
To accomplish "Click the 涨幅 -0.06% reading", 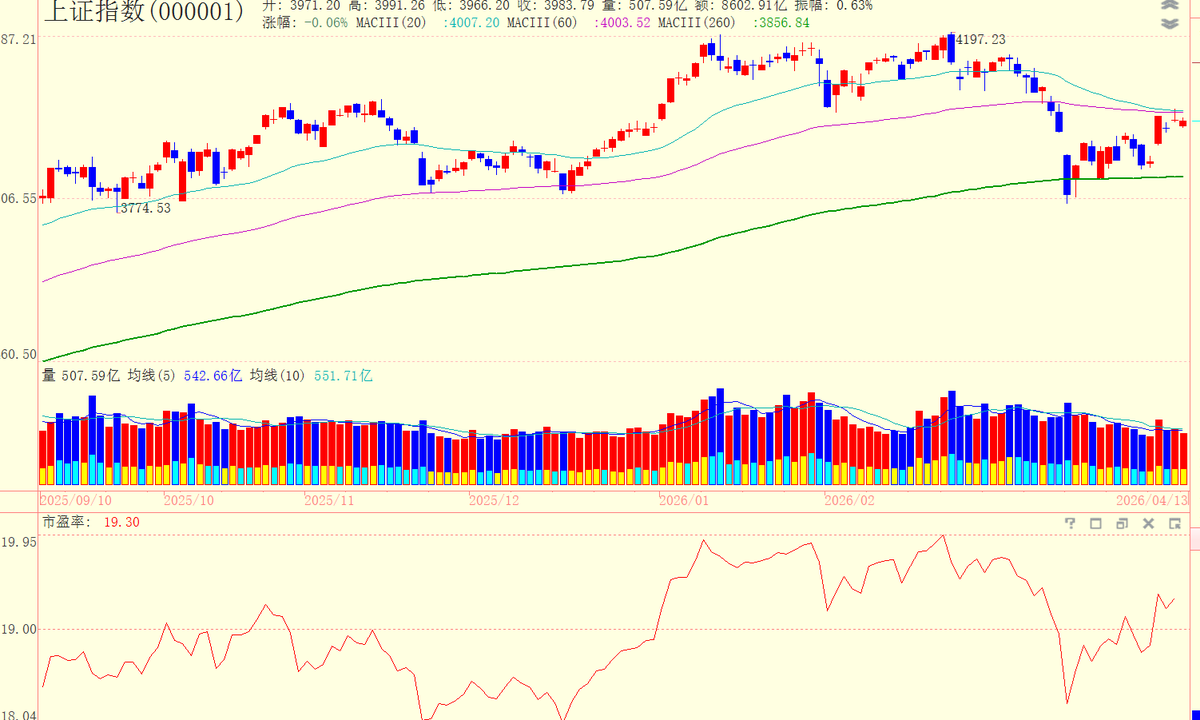I will click(305, 22).
